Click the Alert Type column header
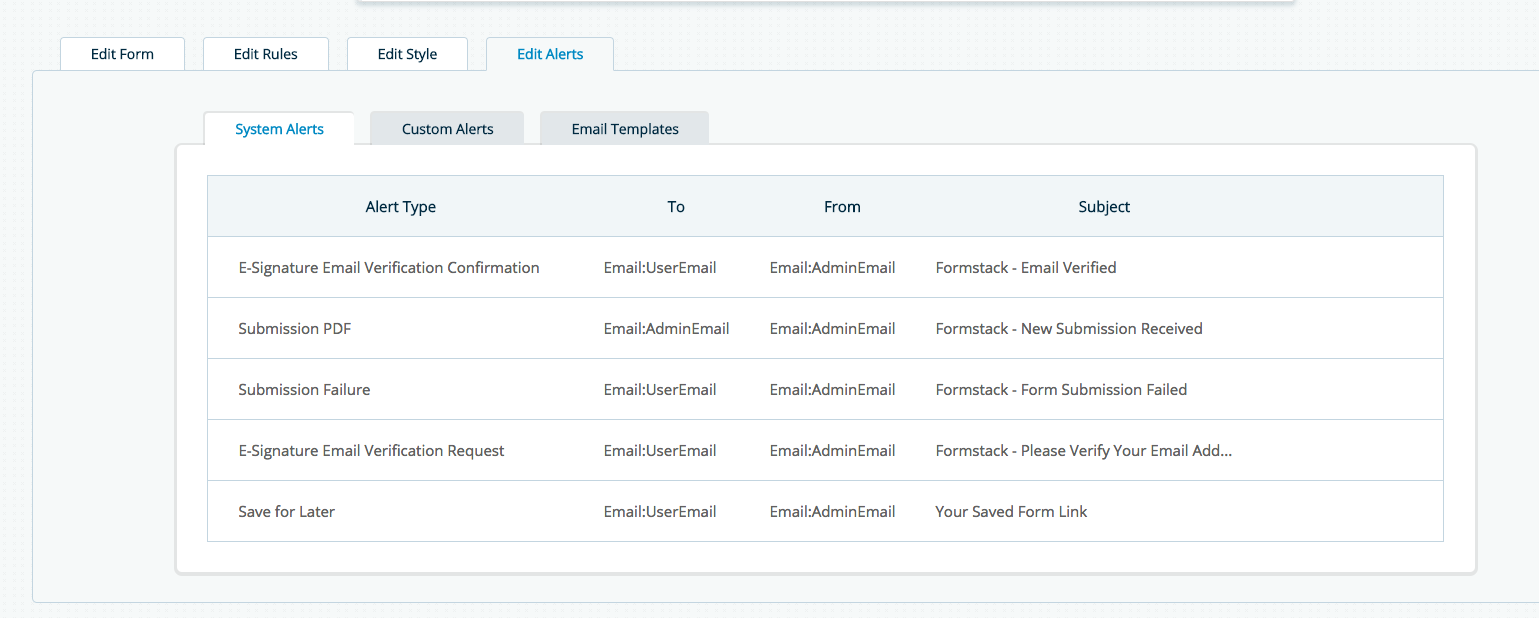Screen dimensions: 1539x628 400,207
